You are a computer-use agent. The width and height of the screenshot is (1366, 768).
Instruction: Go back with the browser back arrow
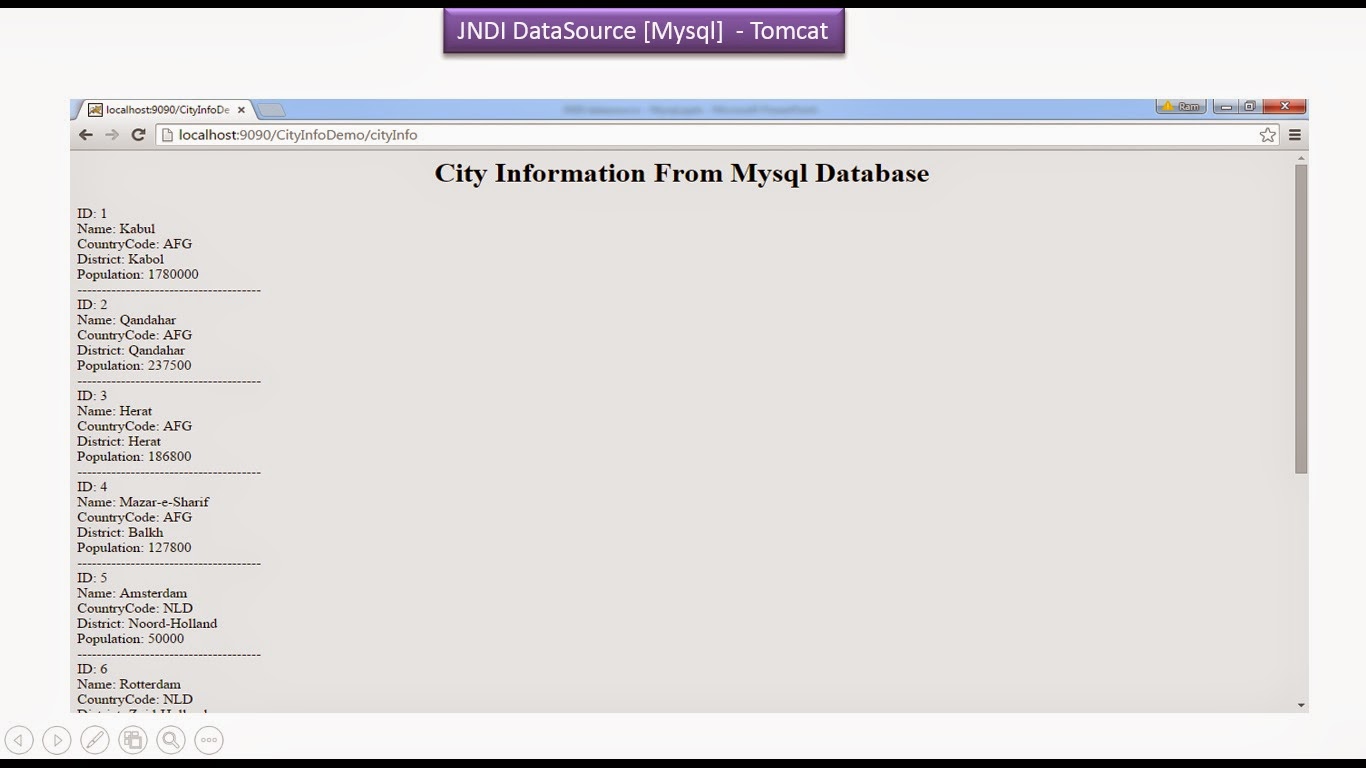point(86,135)
